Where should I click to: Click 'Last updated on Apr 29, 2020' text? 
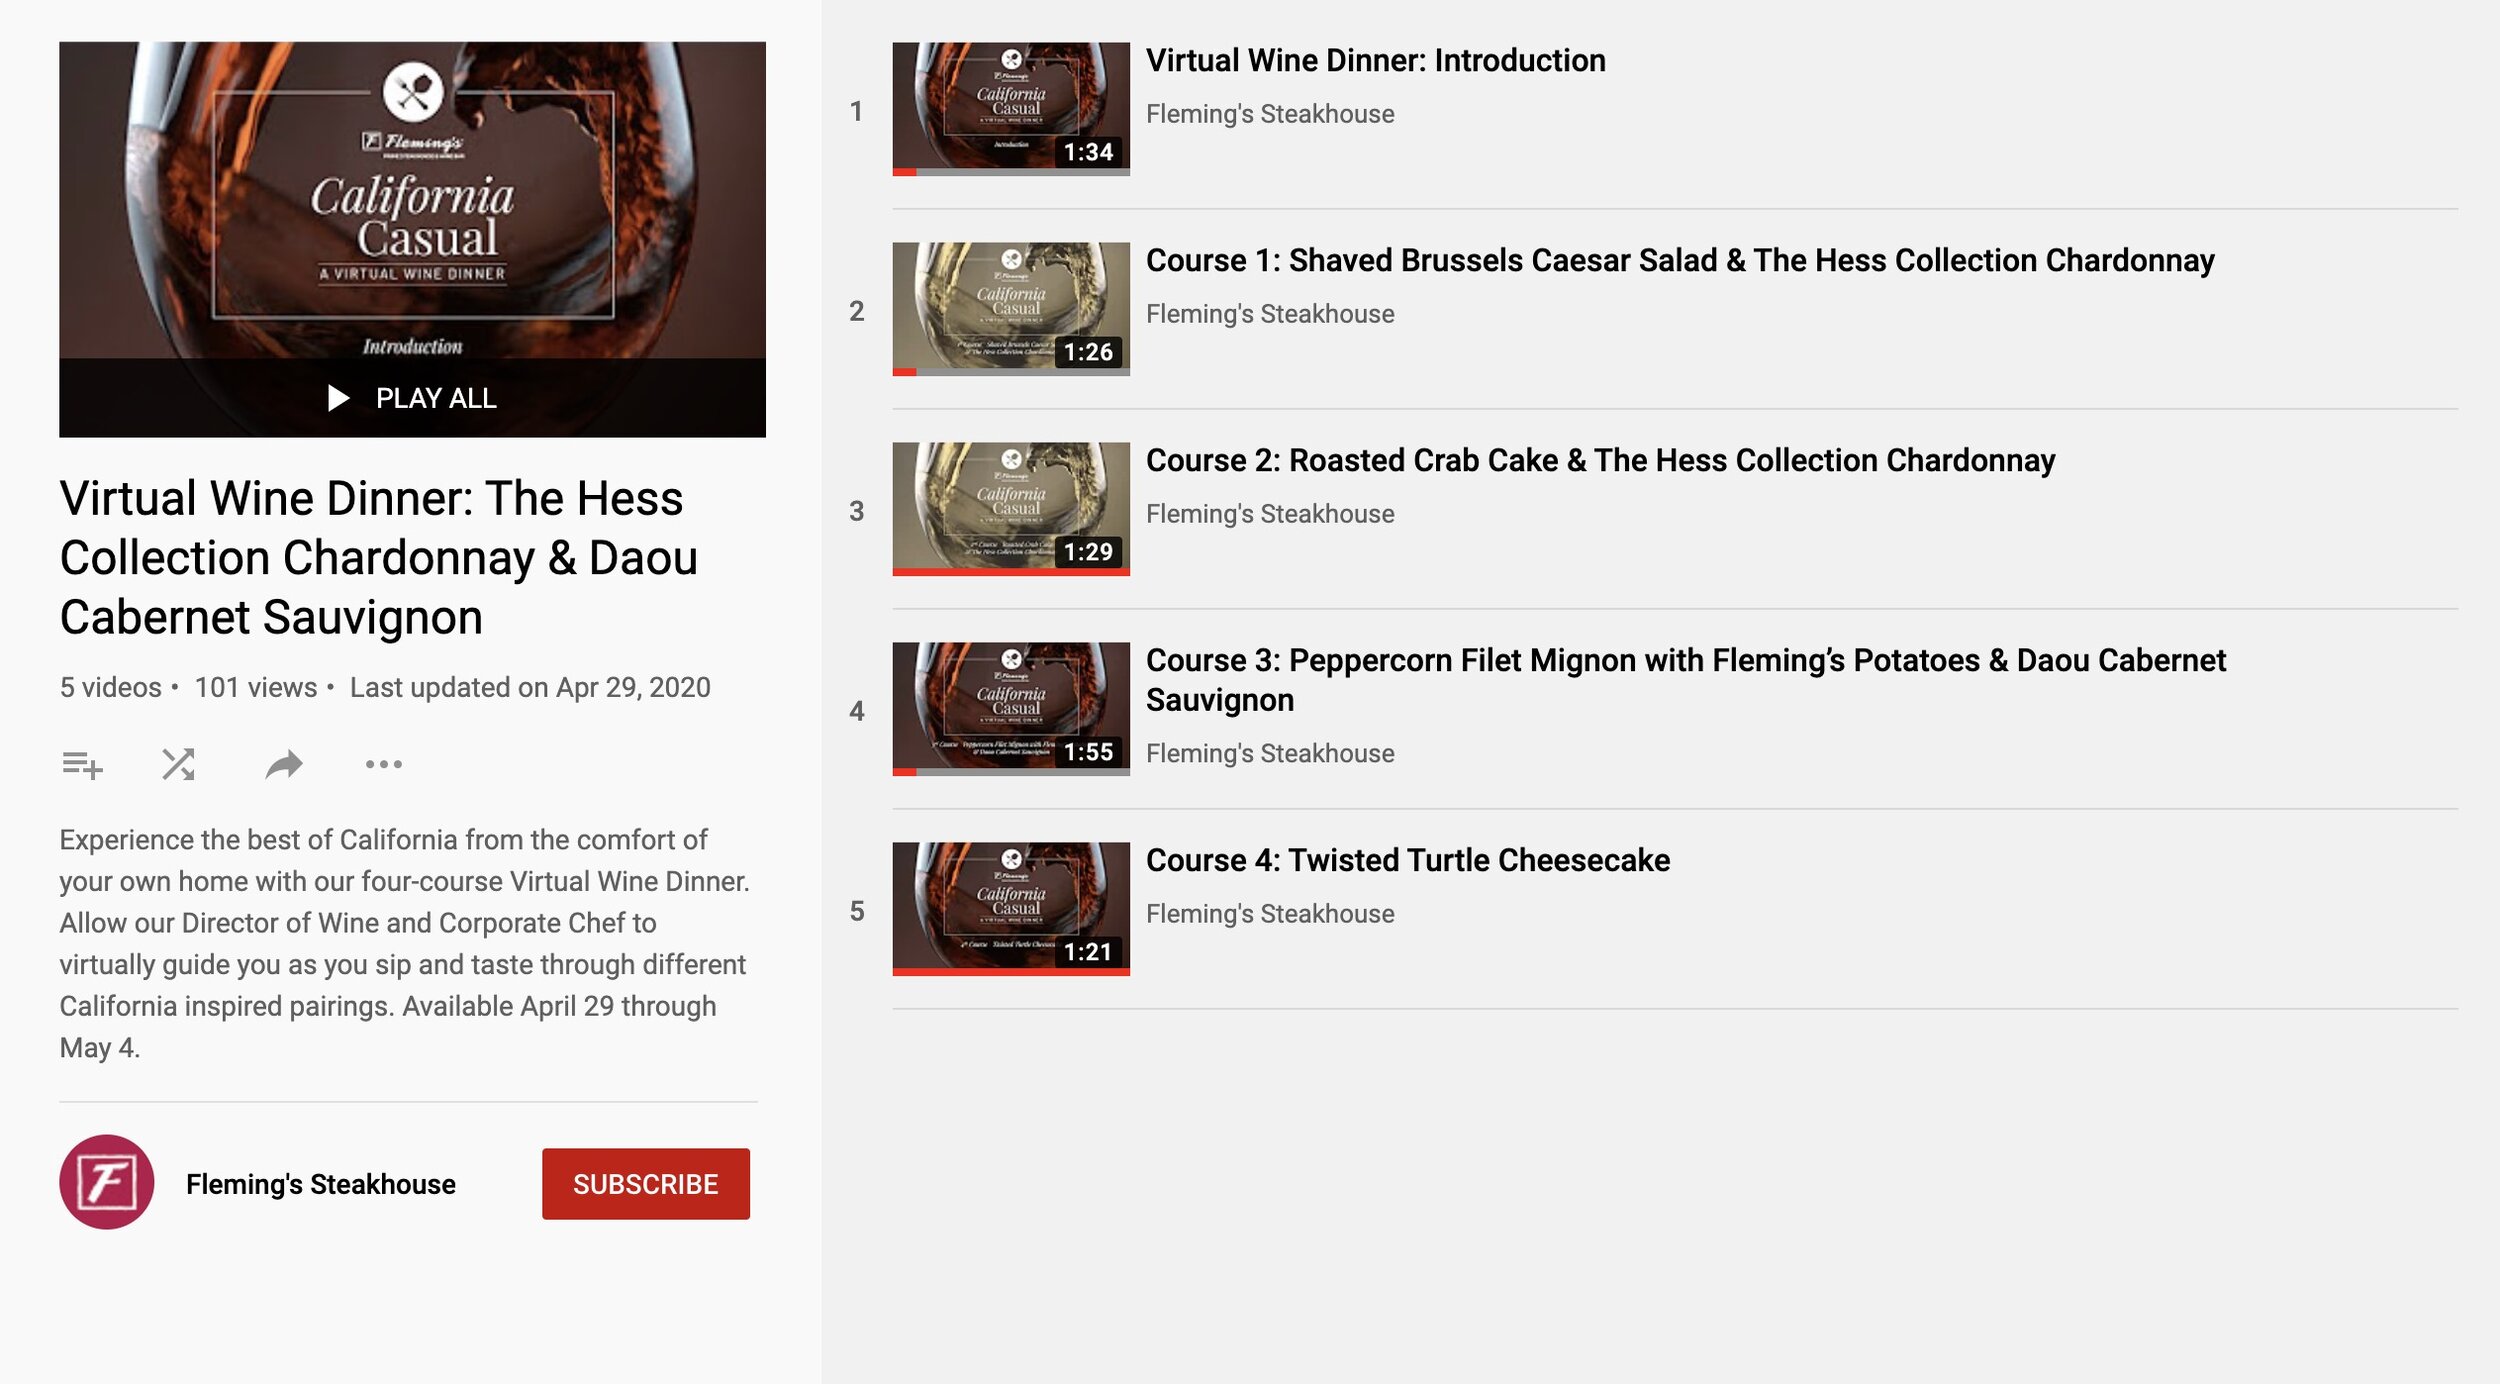click(530, 688)
